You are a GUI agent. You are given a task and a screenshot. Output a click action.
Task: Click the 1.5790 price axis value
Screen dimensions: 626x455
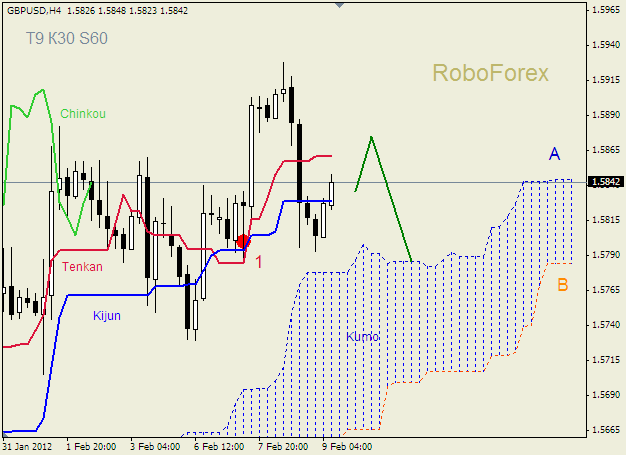pyautogui.click(x=606, y=255)
